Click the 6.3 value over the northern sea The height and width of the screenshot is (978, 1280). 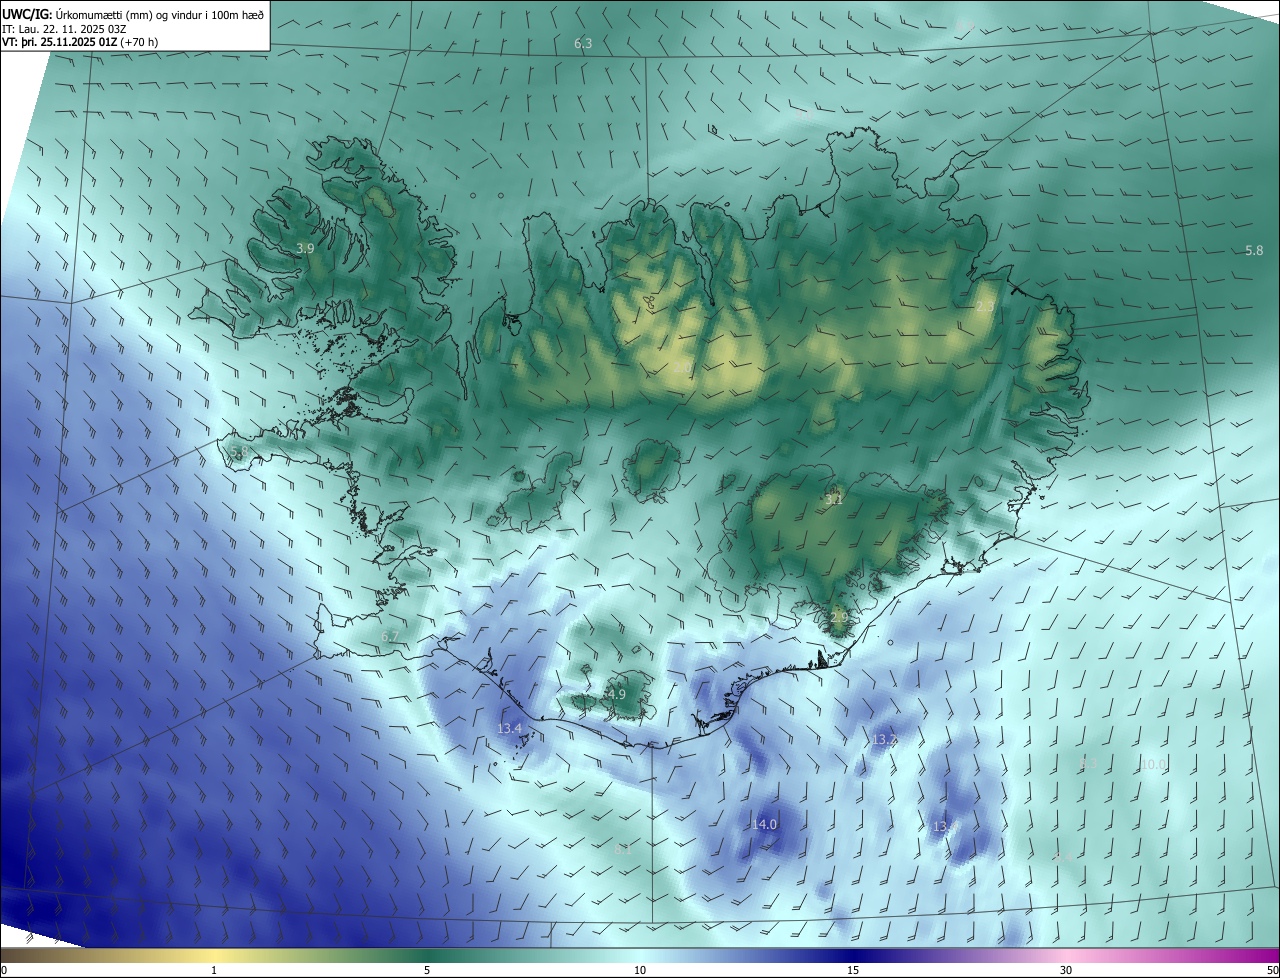(x=583, y=44)
